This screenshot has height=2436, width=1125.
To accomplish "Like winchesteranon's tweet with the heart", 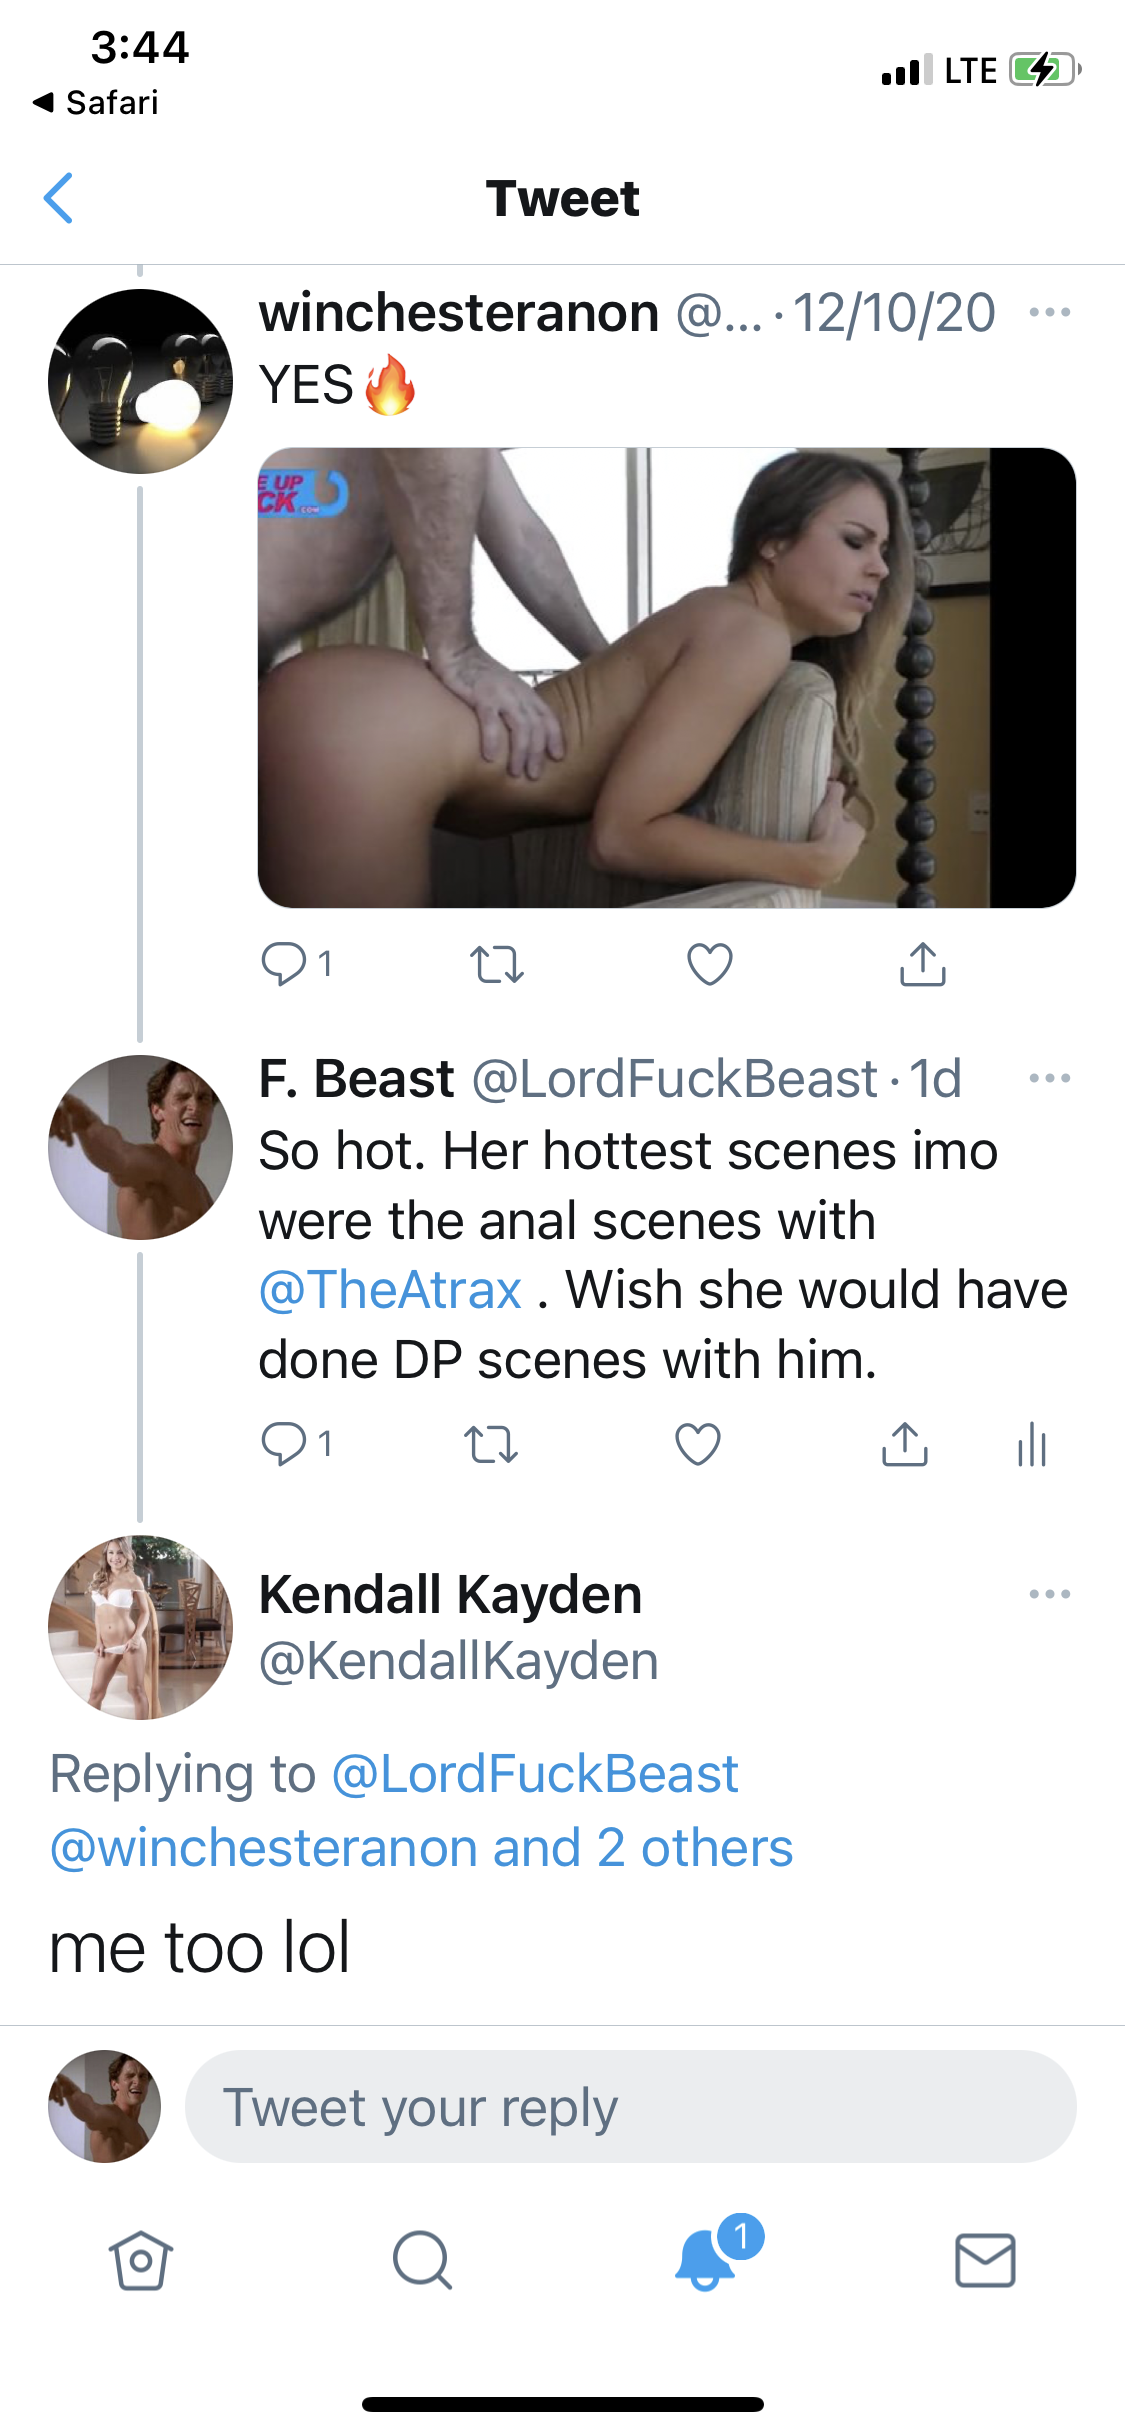I will pyautogui.click(x=710, y=964).
